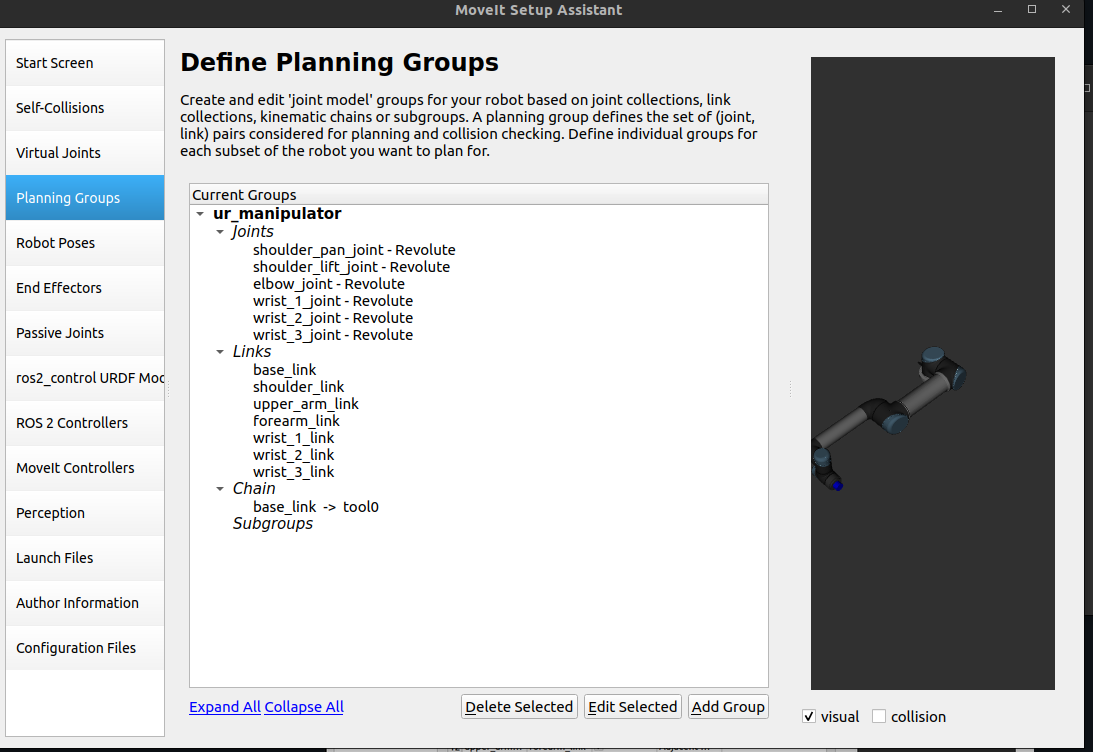Select shoulder_pan_joint in the tree
Viewport: 1093px width, 752px height.
pos(353,250)
